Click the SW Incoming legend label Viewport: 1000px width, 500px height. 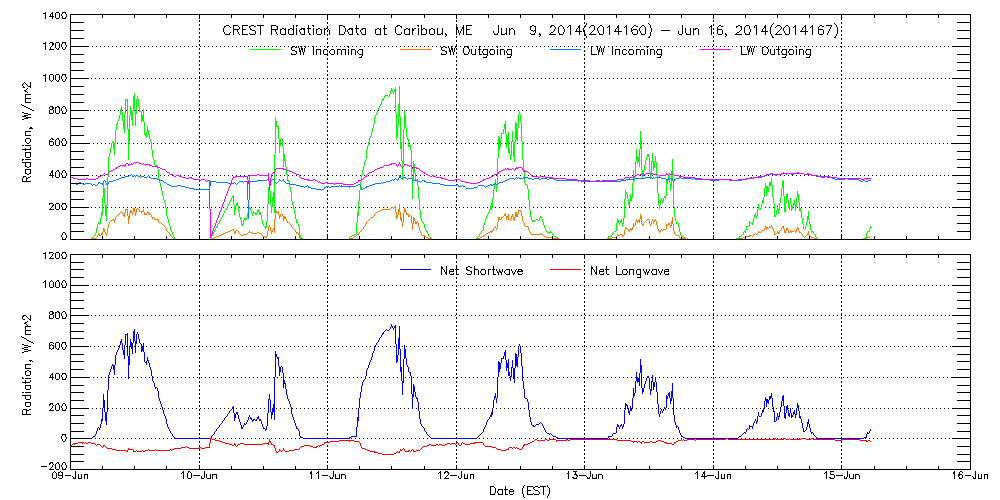(327, 51)
